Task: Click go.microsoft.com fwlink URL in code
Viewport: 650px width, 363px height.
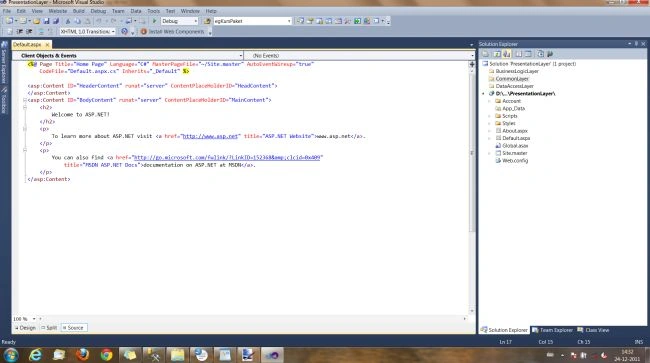Action: pyautogui.click(x=227, y=157)
